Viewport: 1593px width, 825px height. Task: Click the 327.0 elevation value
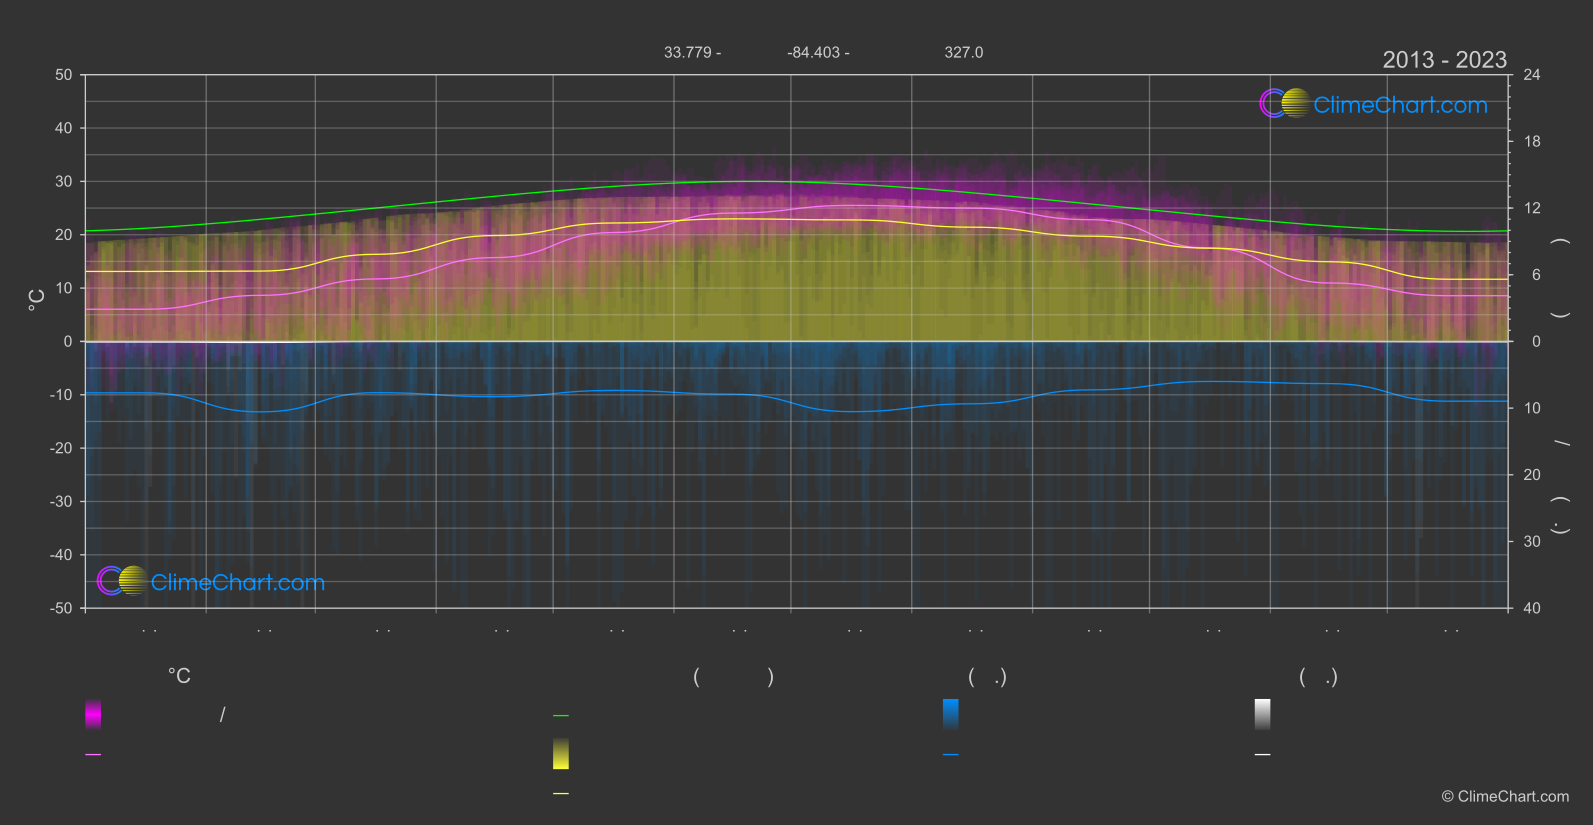963,52
